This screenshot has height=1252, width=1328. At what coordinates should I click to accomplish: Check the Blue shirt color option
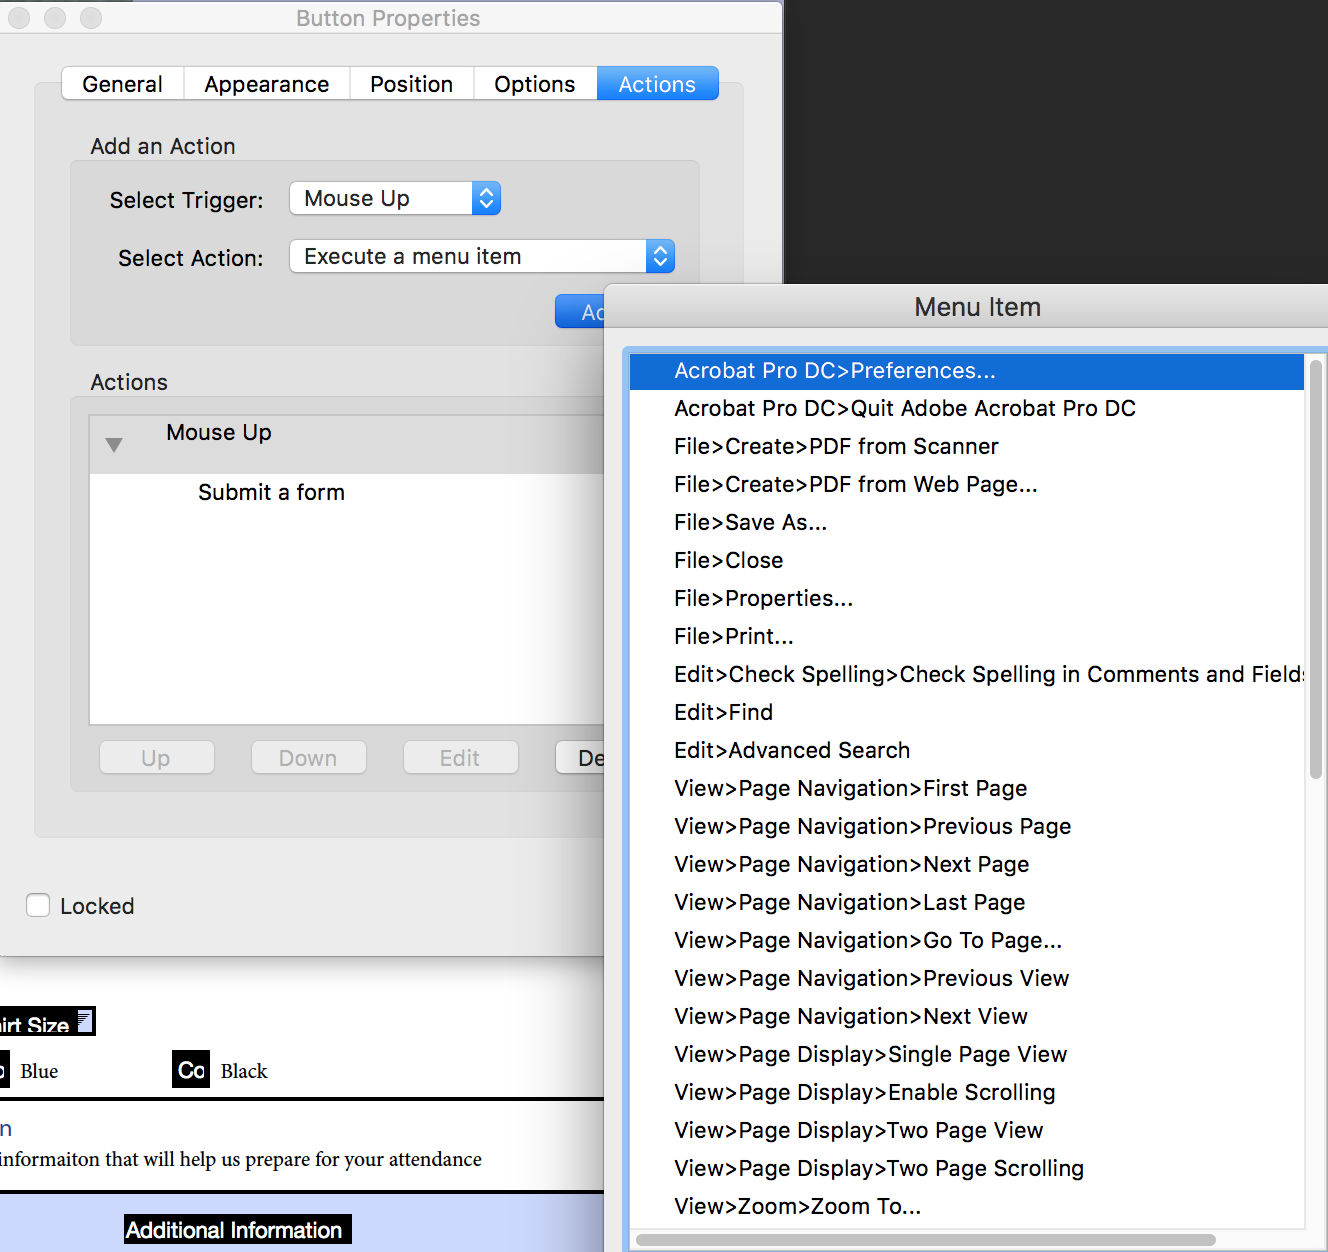click(x=4, y=1070)
